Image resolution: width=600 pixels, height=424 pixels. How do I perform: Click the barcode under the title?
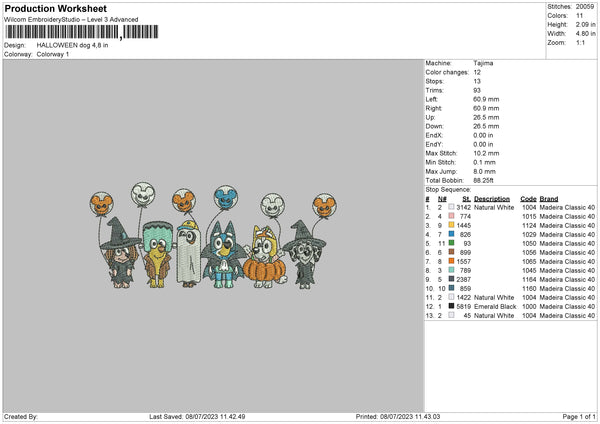82,32
